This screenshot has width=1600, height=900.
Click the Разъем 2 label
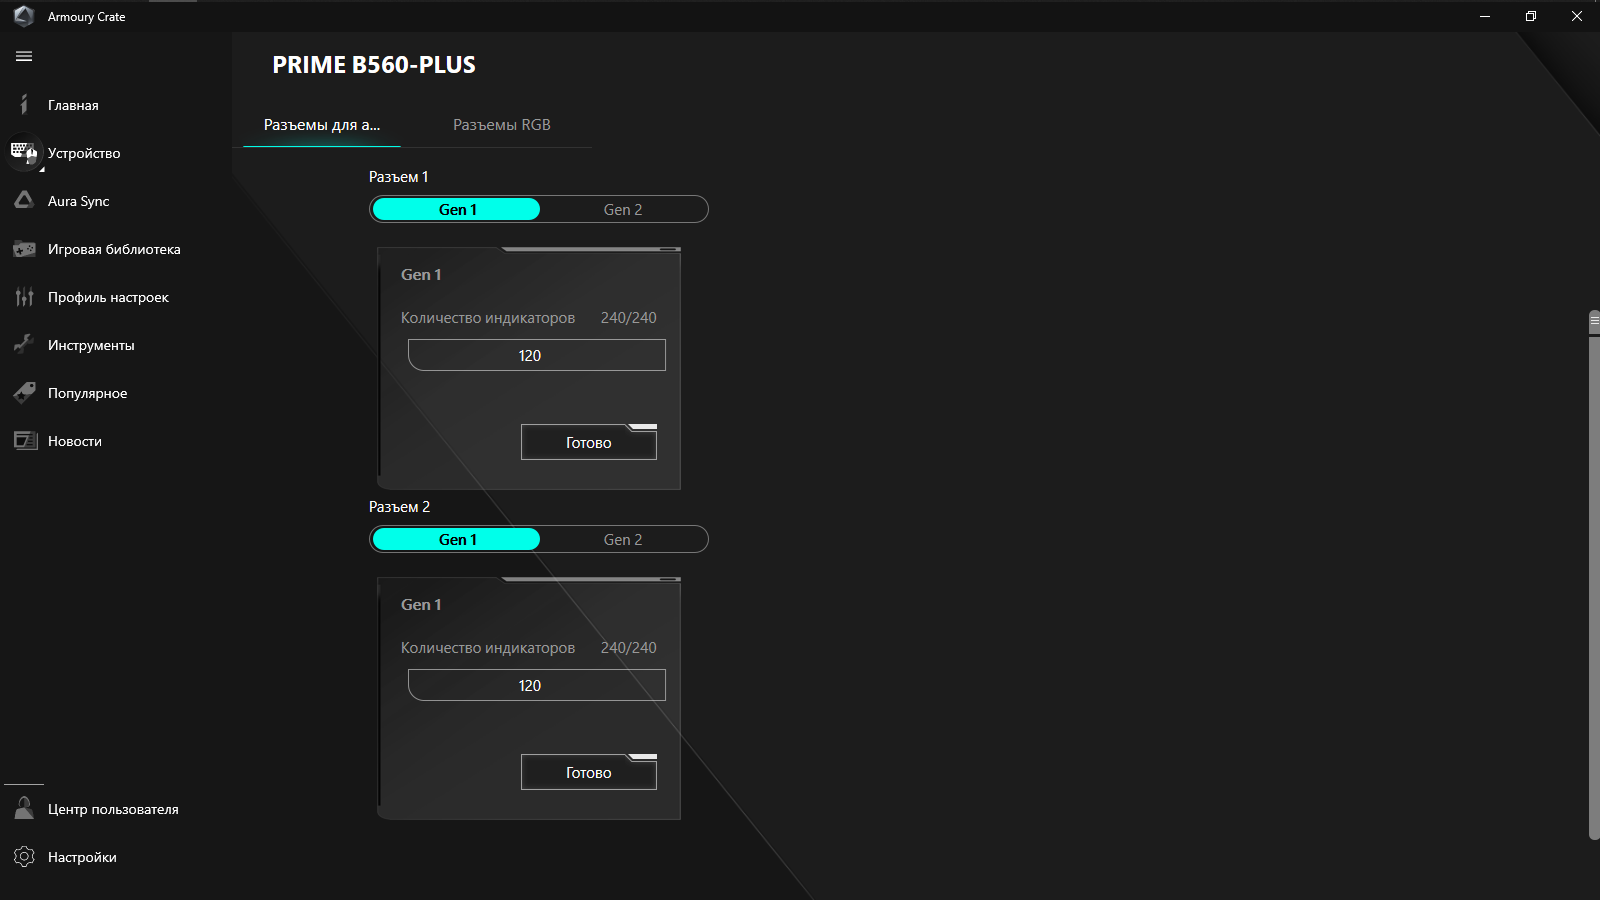tap(399, 507)
